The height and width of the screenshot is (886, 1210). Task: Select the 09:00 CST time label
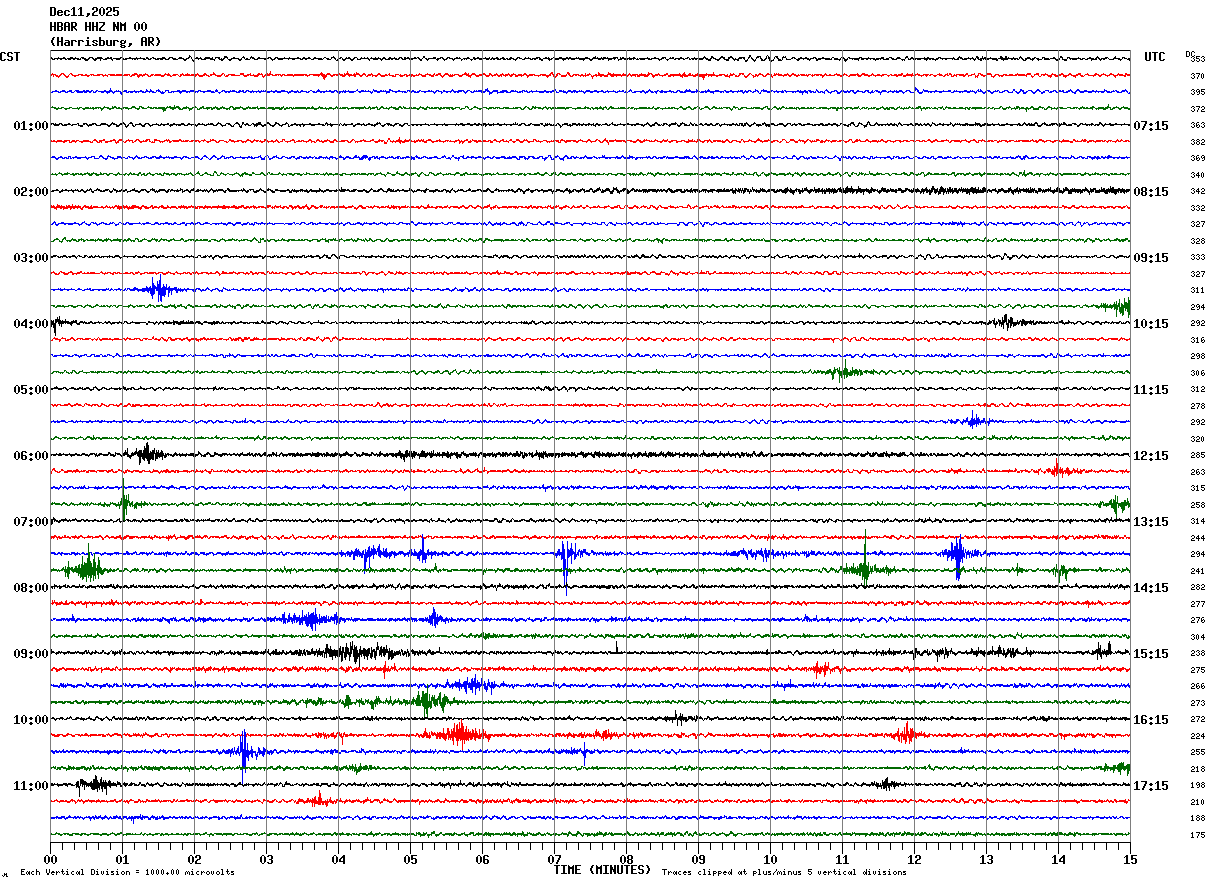click(31, 654)
